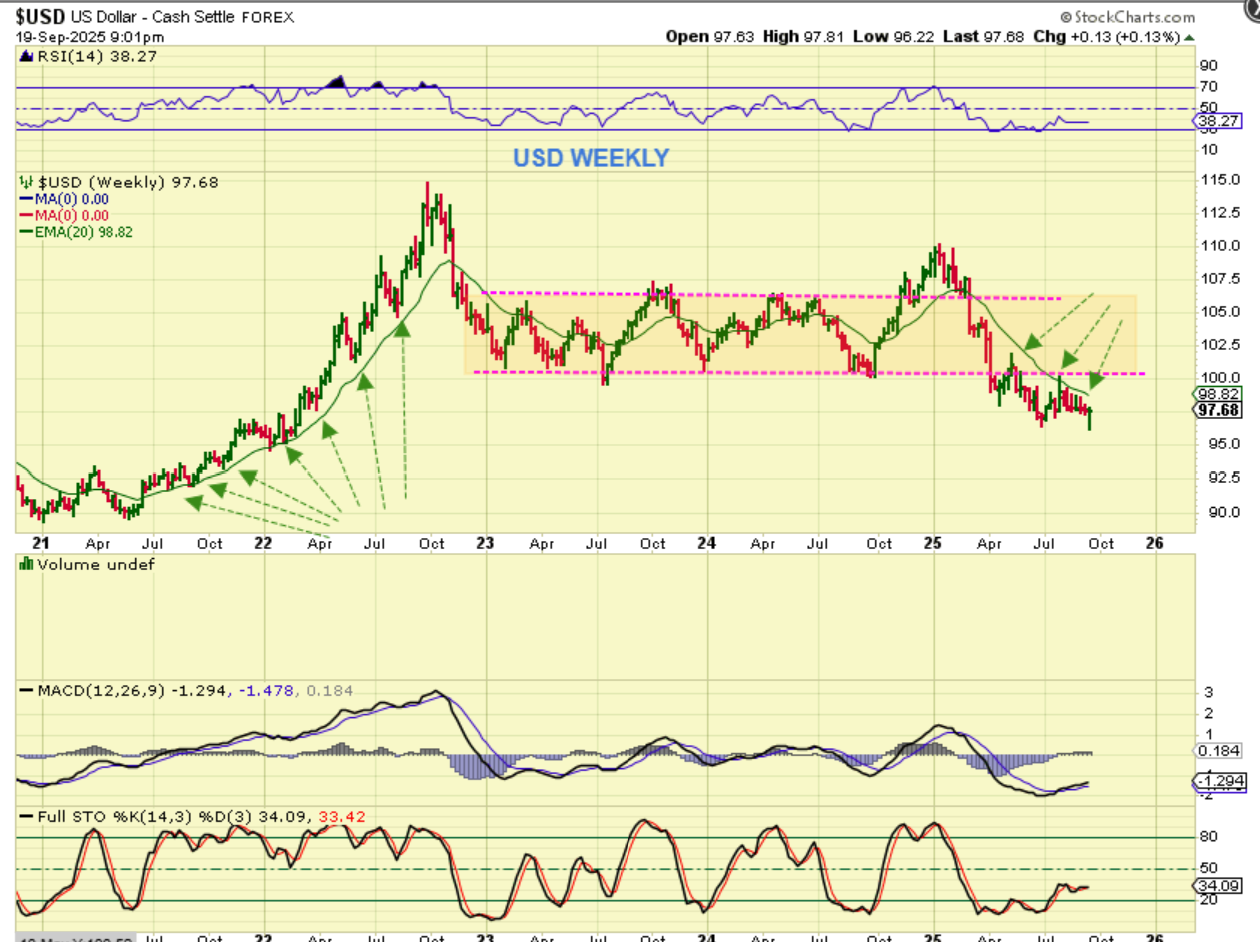1260x942 pixels.
Task: Click the 10 label on RSI axis
Action: [1208, 149]
